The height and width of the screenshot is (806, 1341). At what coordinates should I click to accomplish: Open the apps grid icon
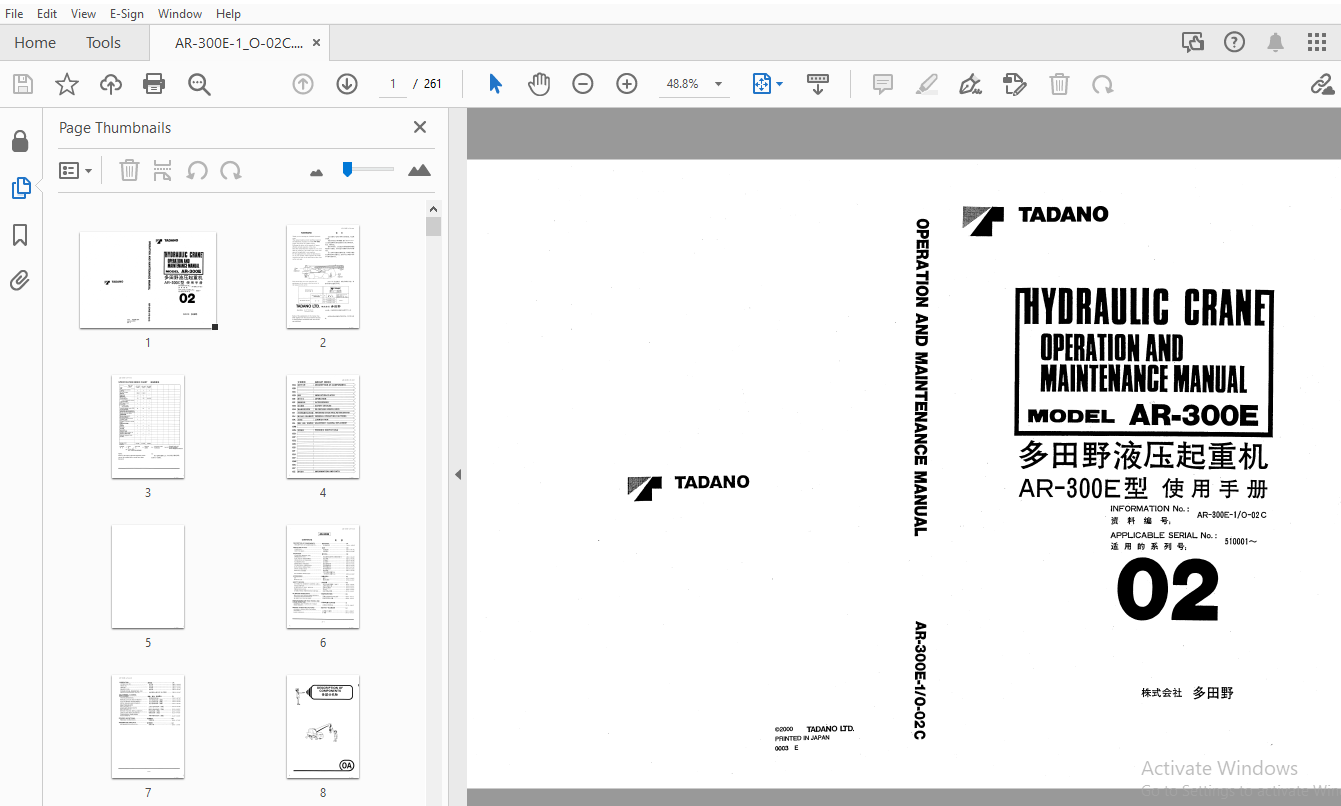[x=1317, y=42]
